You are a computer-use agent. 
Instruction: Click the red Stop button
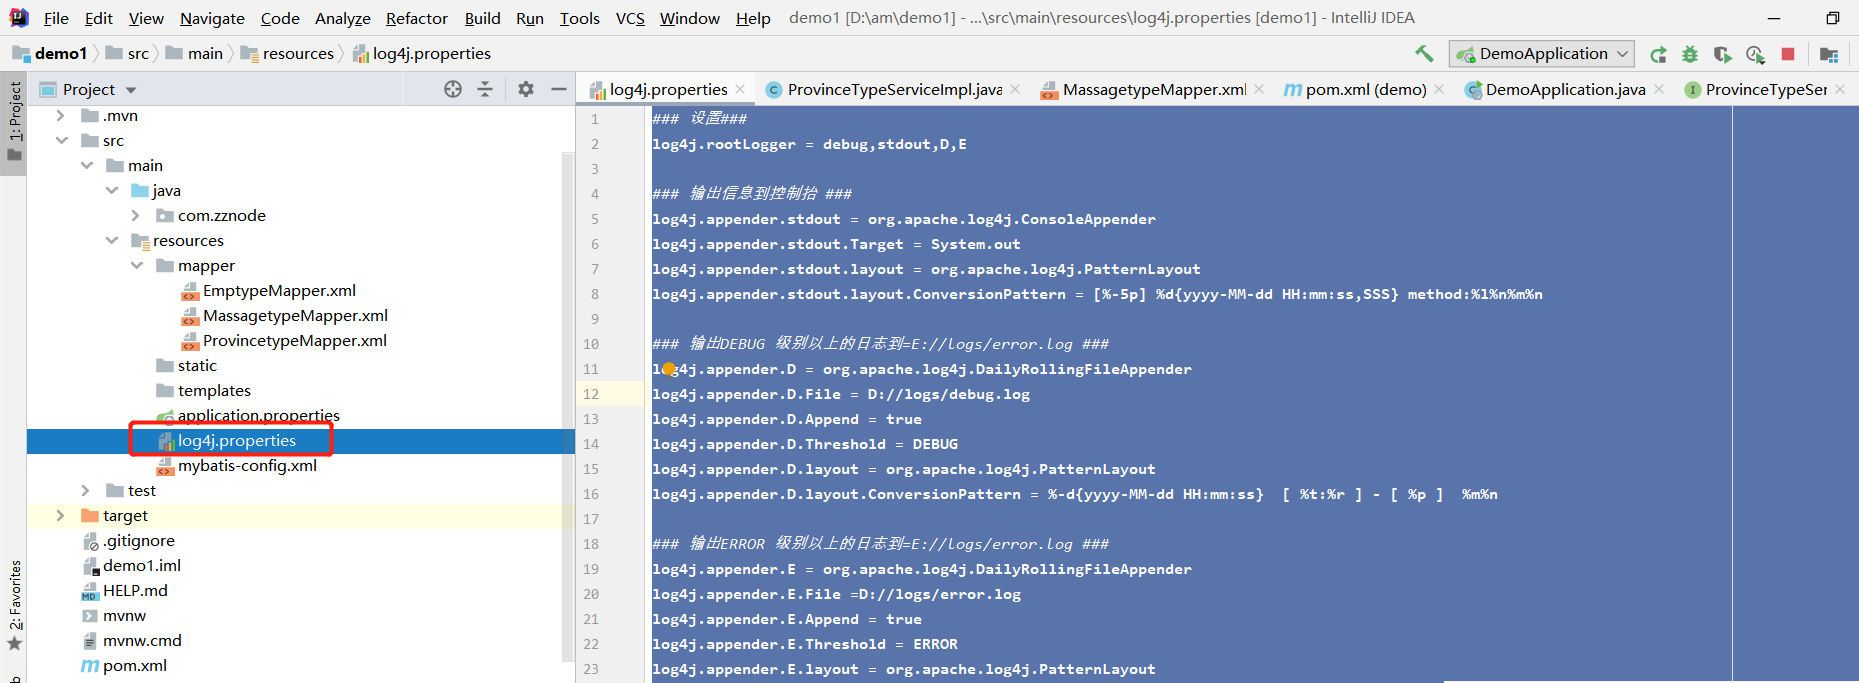(1788, 54)
